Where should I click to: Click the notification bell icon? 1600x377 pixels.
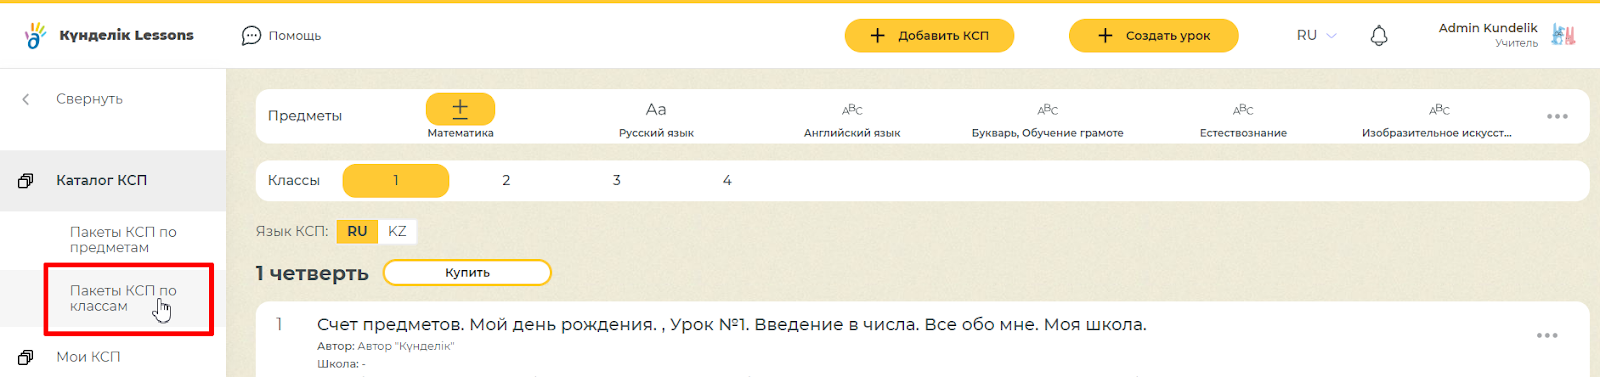[x=1379, y=36]
